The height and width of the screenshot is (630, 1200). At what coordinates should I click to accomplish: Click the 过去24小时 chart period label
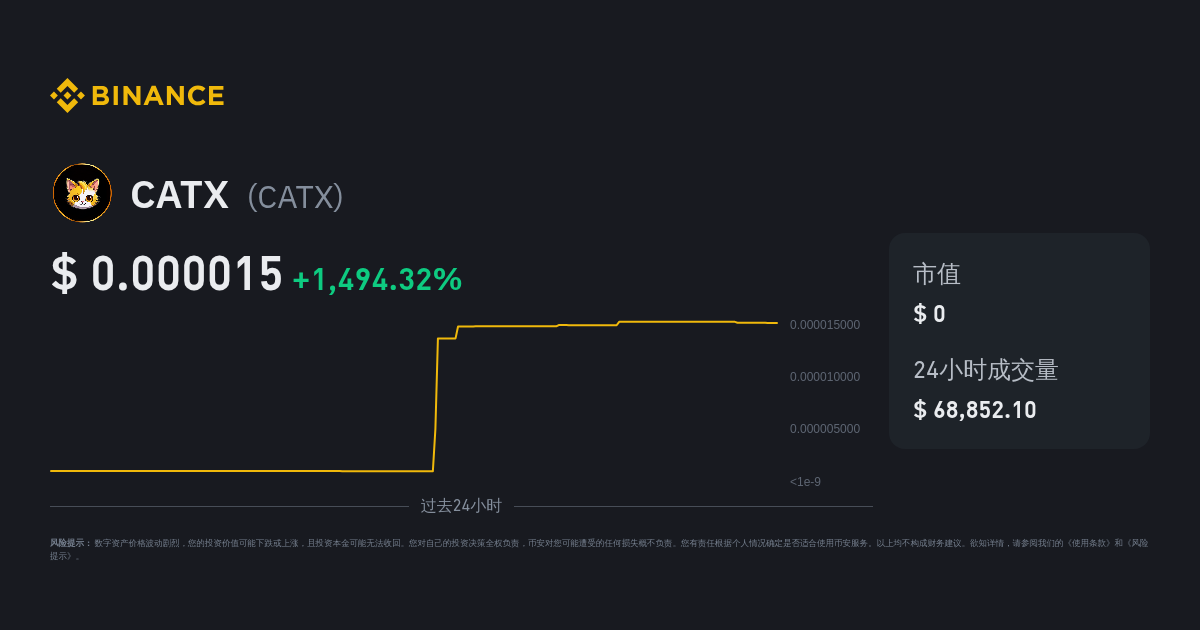(x=461, y=506)
